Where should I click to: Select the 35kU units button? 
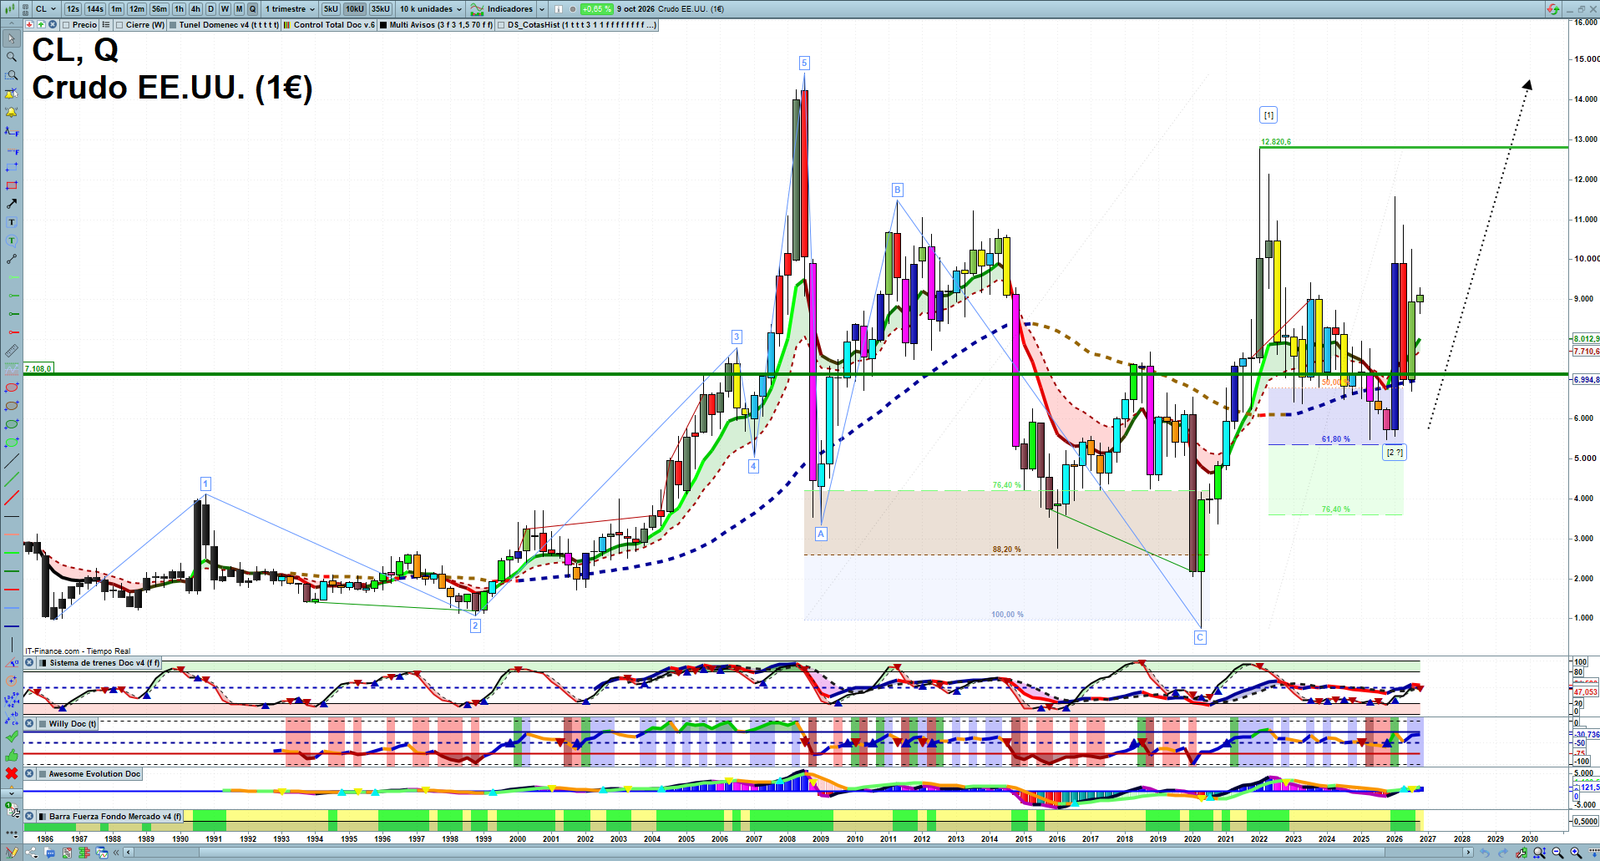pos(381,9)
